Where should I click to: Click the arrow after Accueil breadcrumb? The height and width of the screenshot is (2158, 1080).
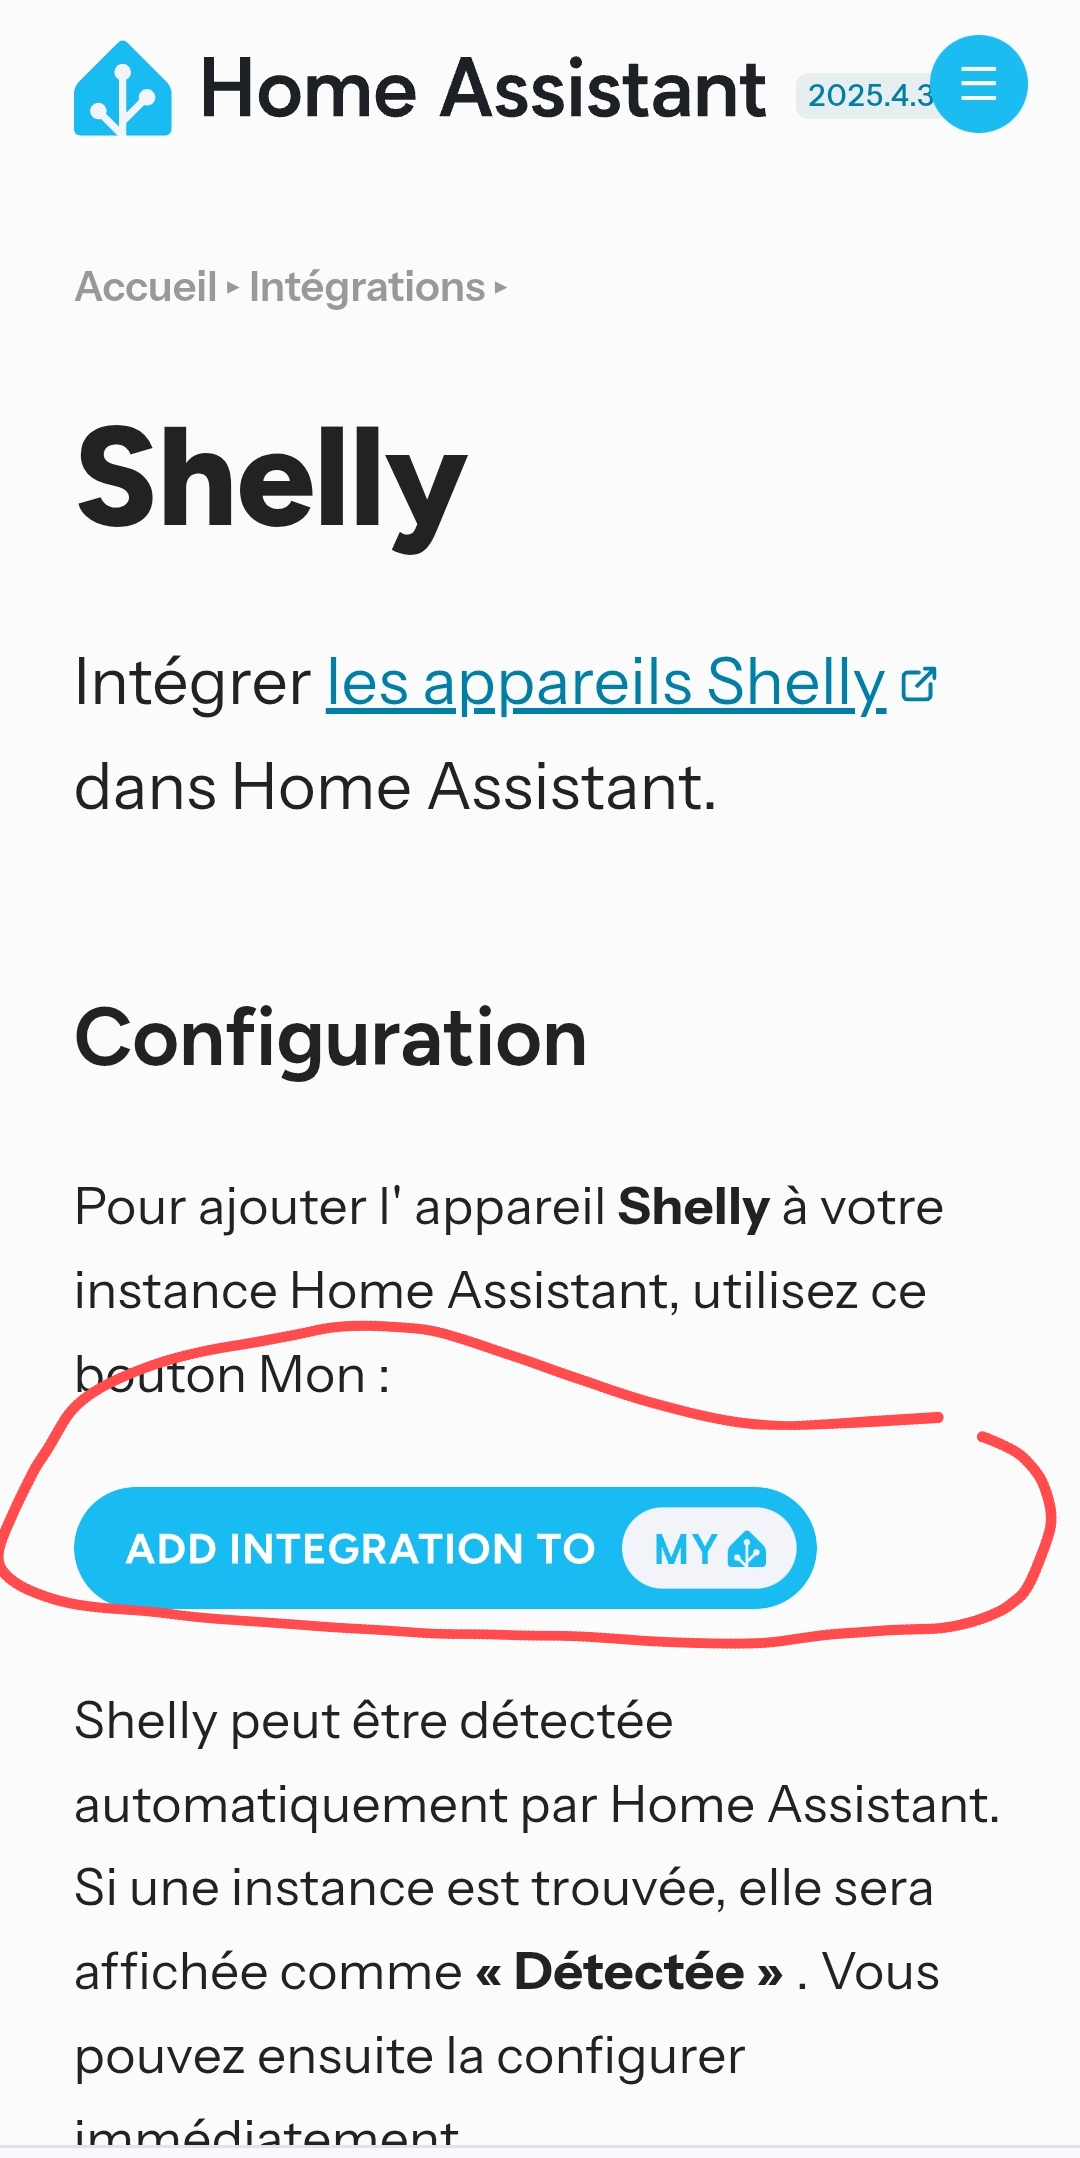coord(233,288)
